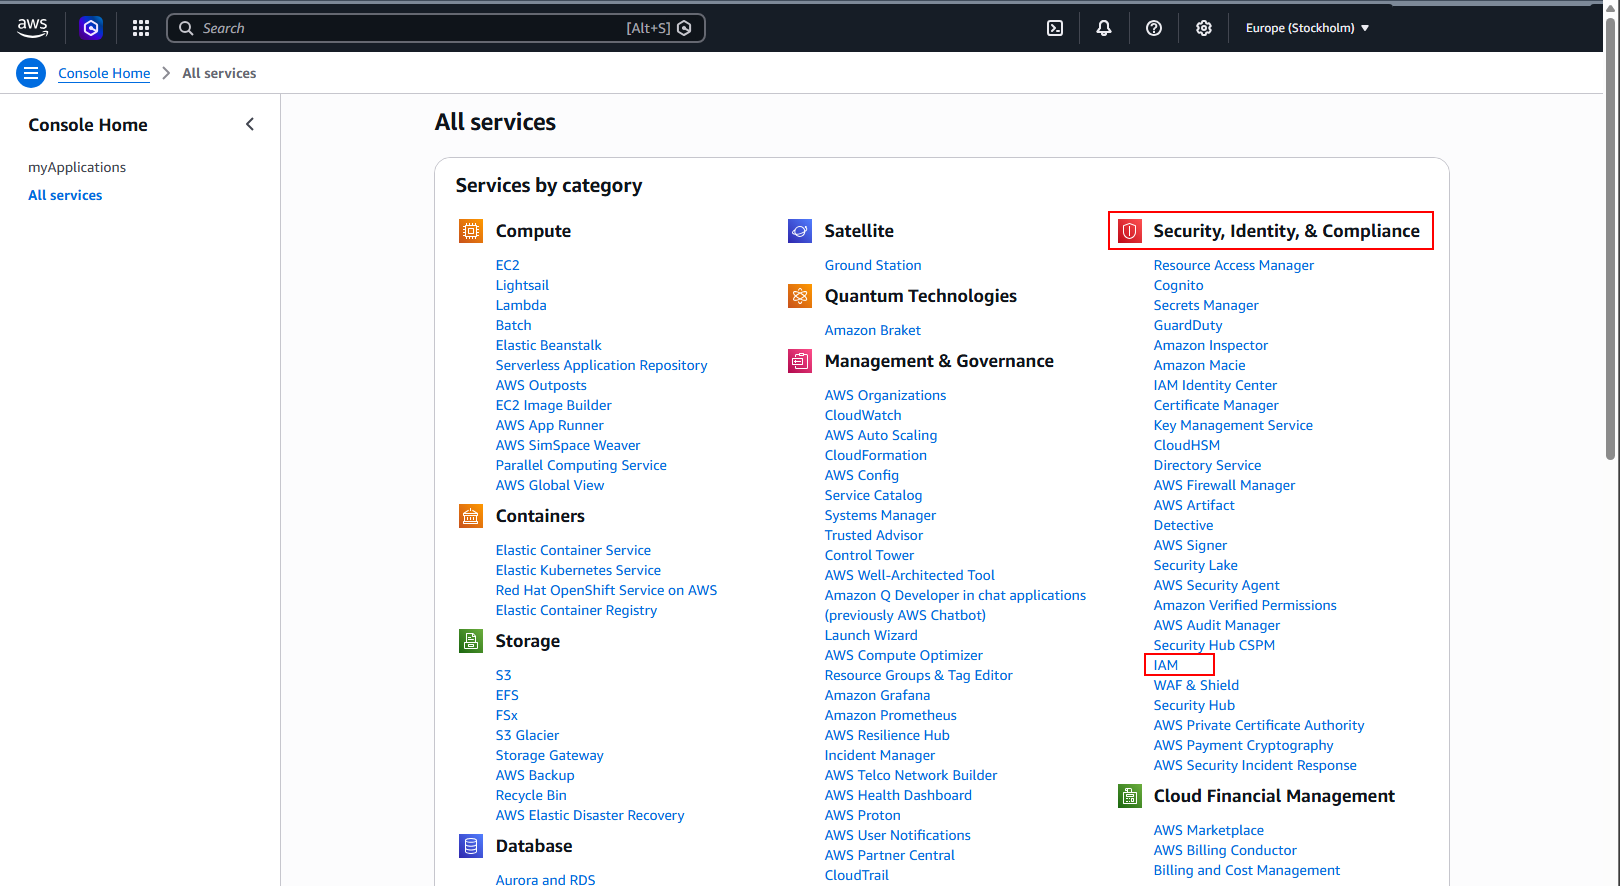Screen dimensions: 1620x886
Task: Click the Satellite category icon
Action: click(800, 231)
